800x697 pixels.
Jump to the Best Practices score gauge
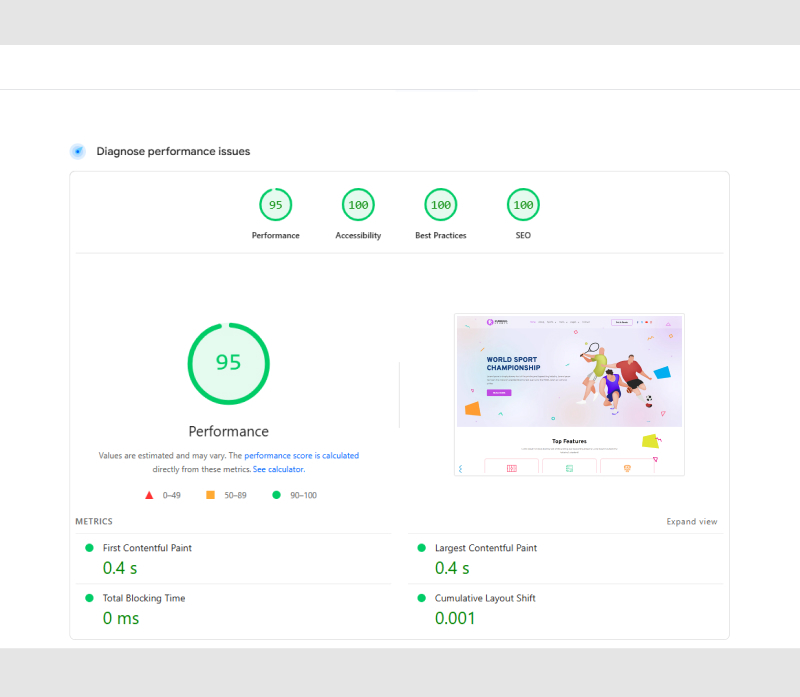point(440,205)
